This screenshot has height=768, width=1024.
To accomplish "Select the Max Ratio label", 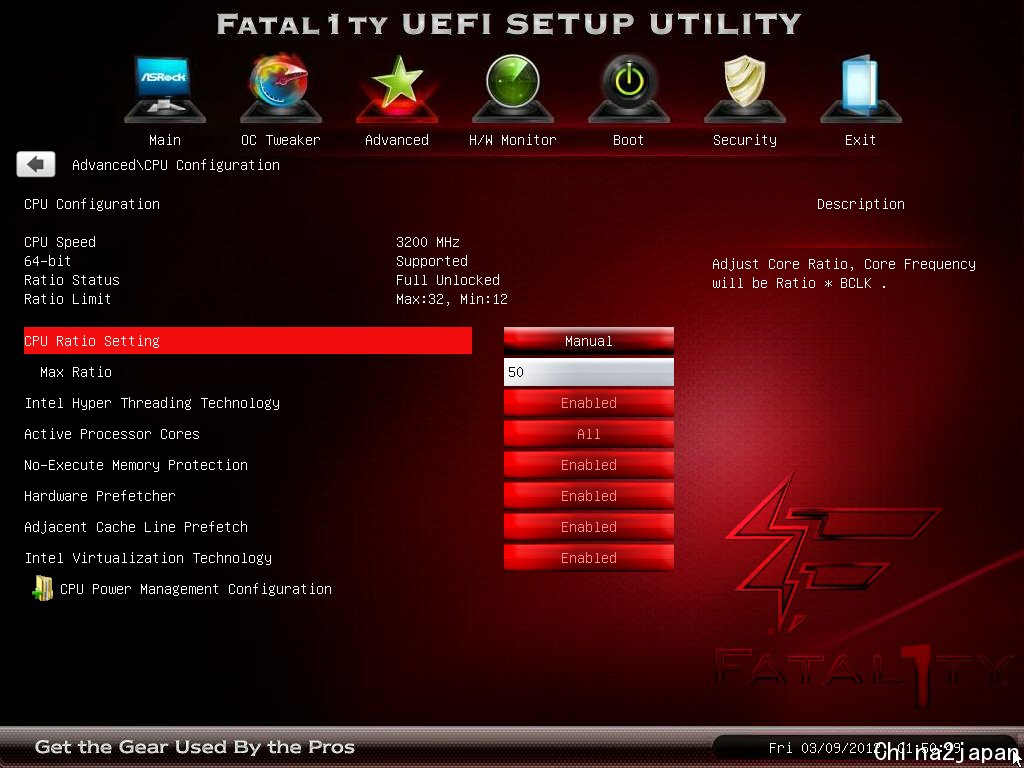I will 76,372.
